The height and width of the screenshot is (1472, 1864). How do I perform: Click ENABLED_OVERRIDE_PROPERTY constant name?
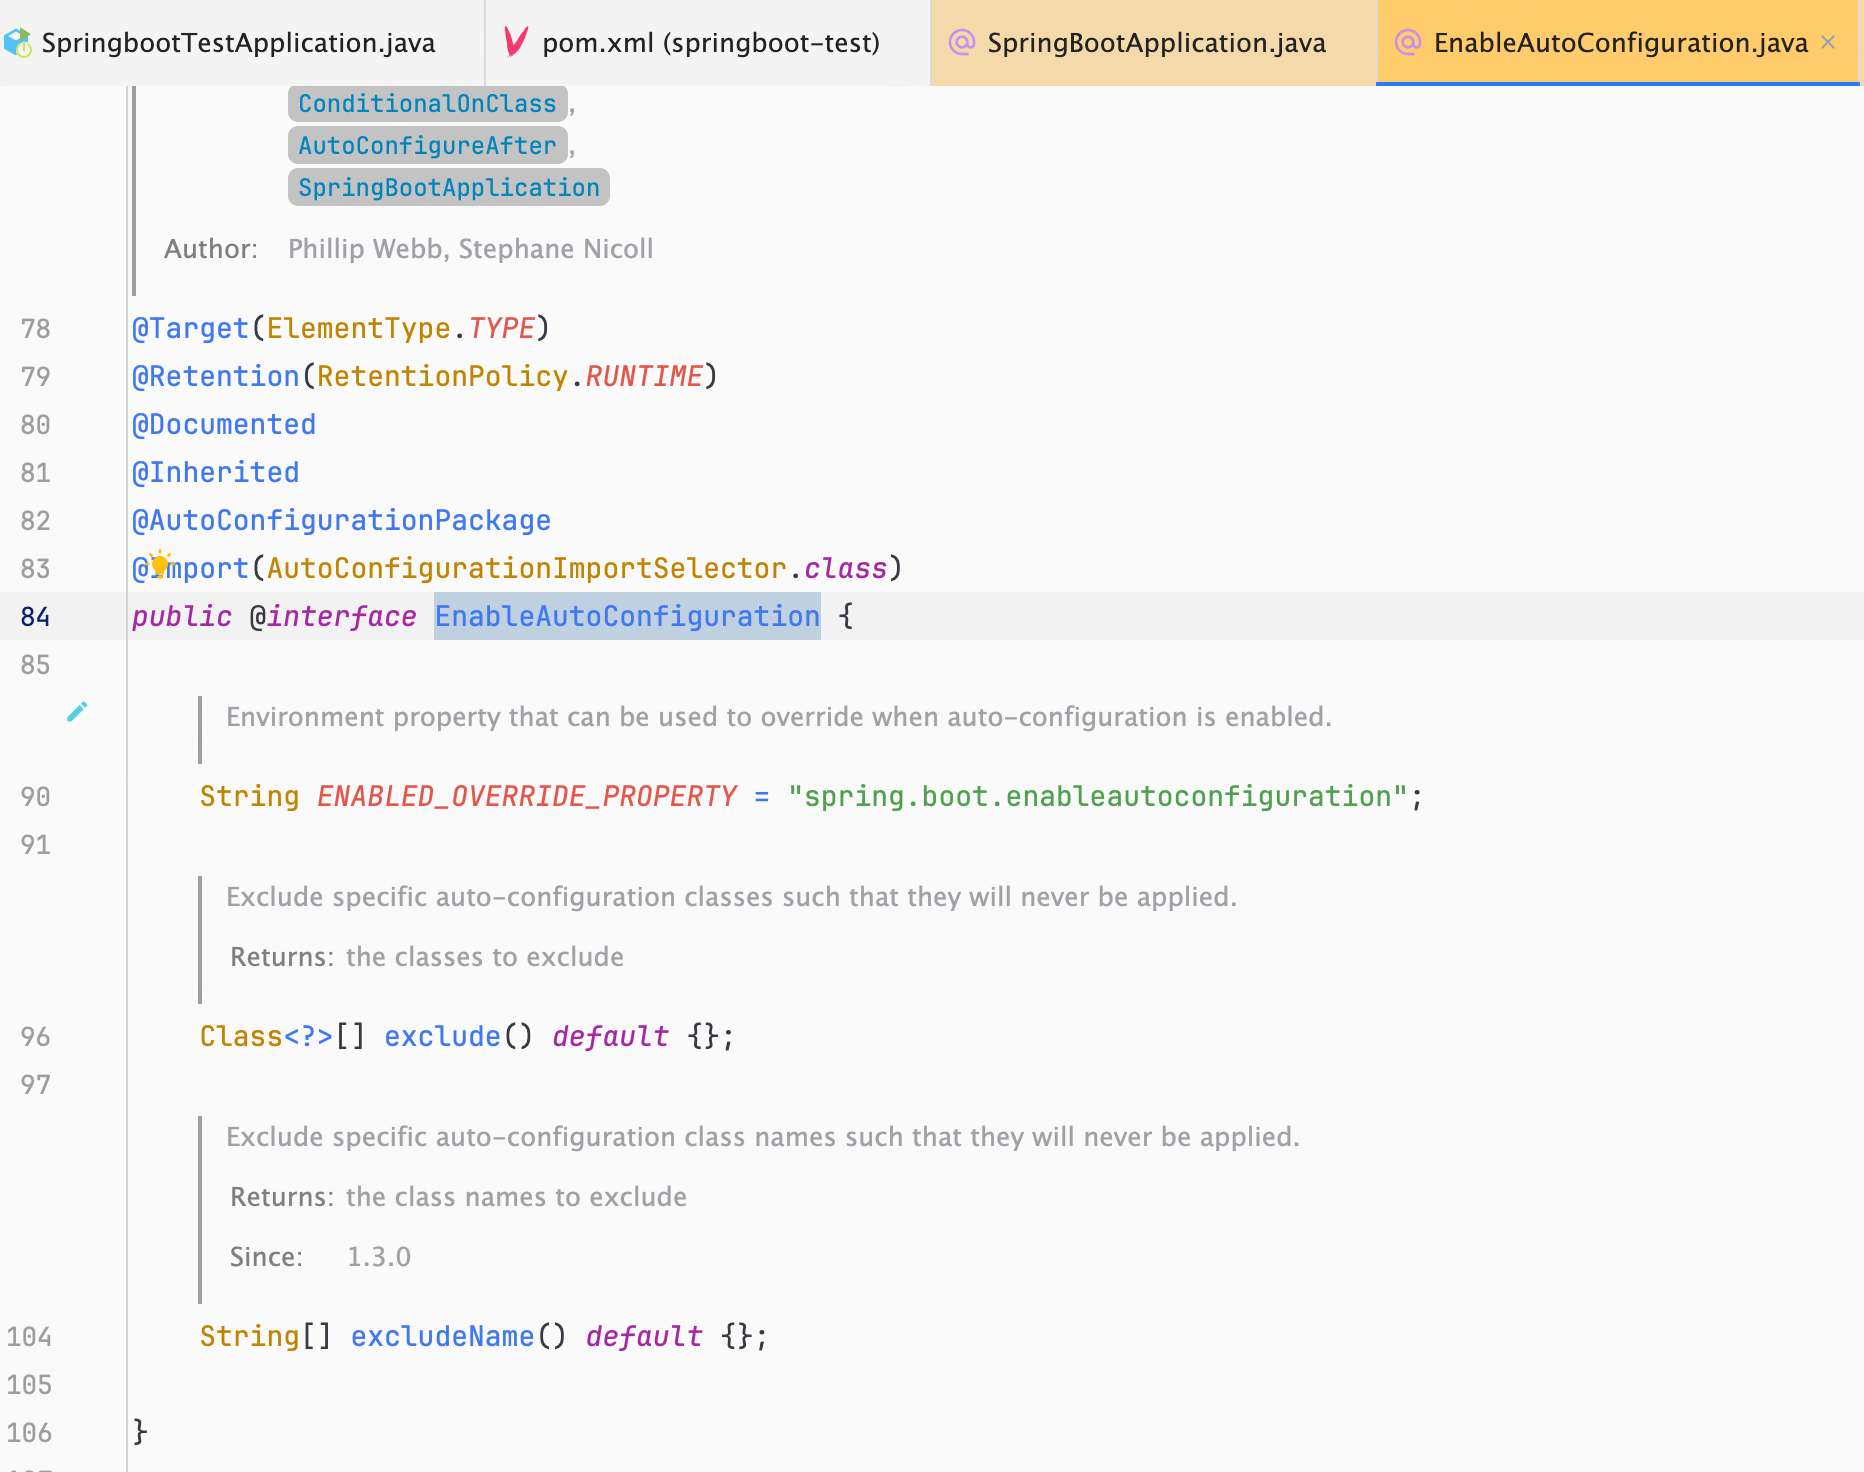(527, 796)
